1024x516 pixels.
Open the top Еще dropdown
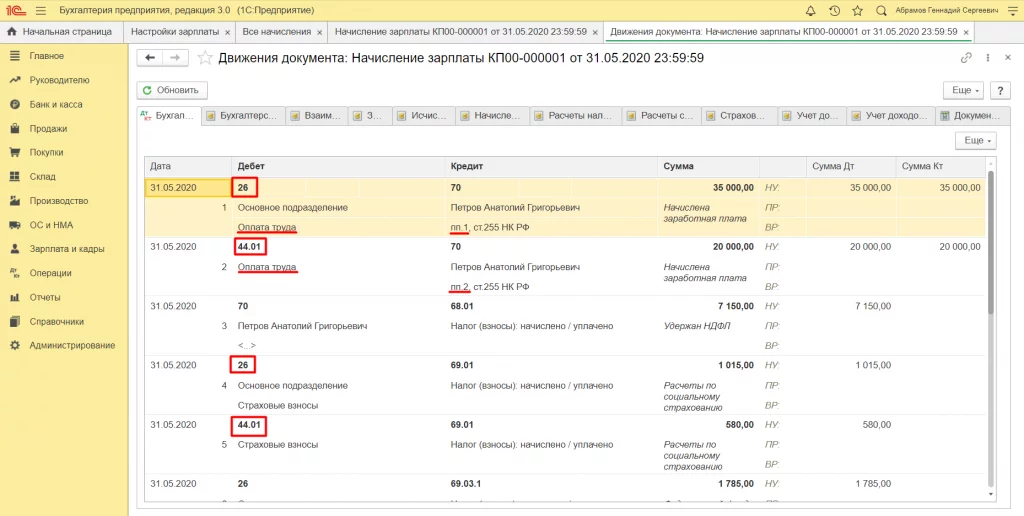(964, 90)
